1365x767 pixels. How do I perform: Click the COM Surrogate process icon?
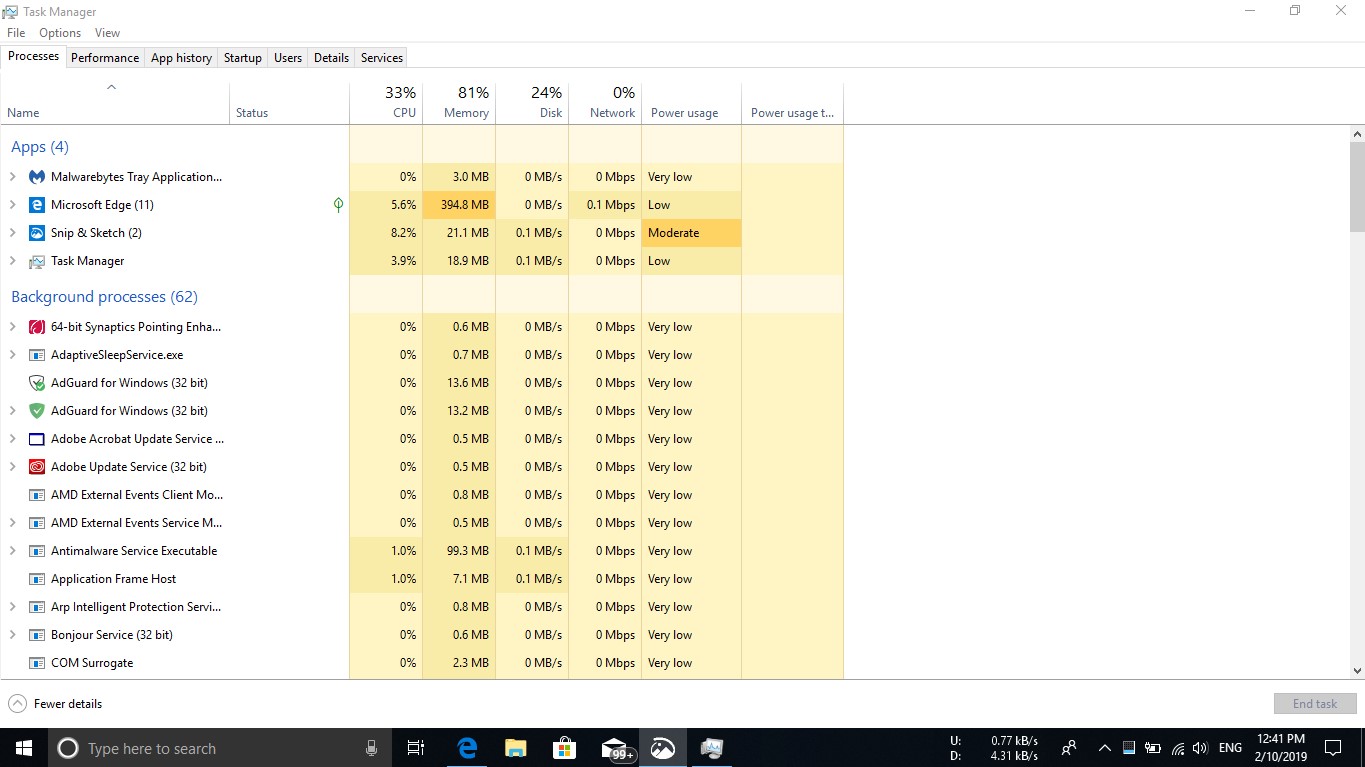tap(37, 663)
